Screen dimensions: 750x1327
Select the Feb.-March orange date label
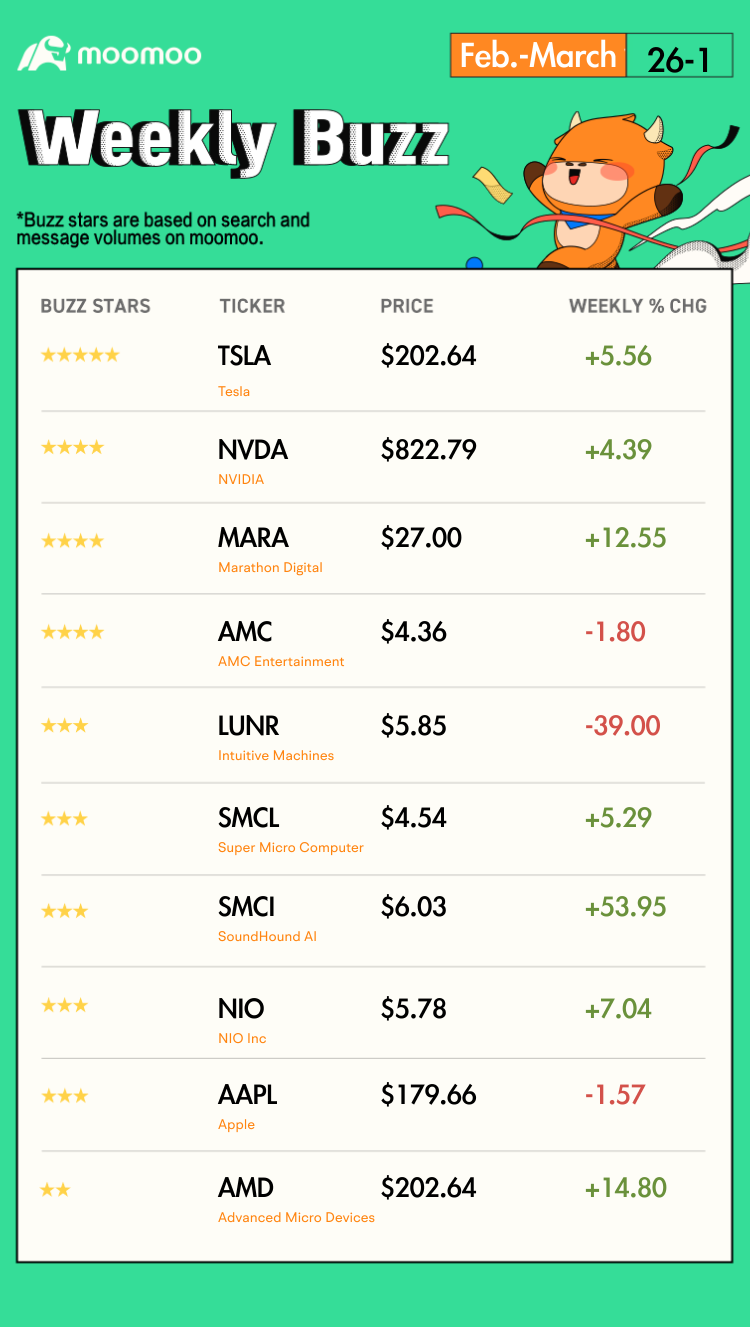click(538, 56)
